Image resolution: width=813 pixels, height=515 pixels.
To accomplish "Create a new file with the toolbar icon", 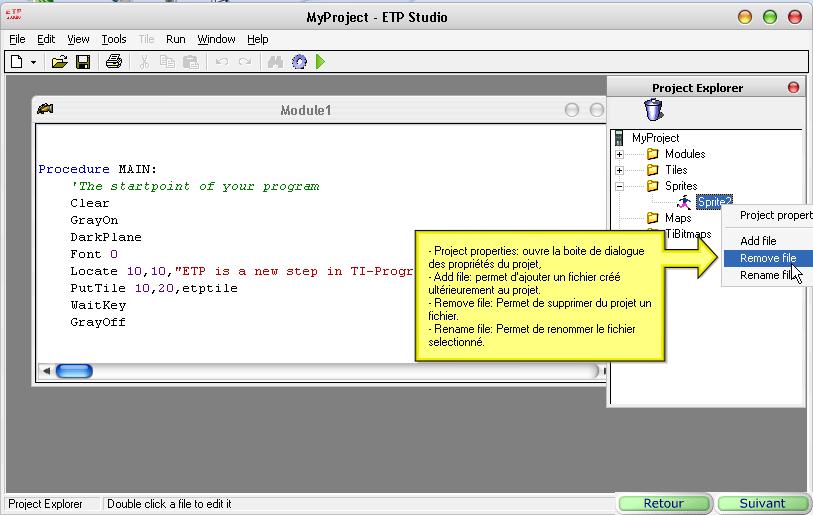I will pyautogui.click(x=17, y=62).
